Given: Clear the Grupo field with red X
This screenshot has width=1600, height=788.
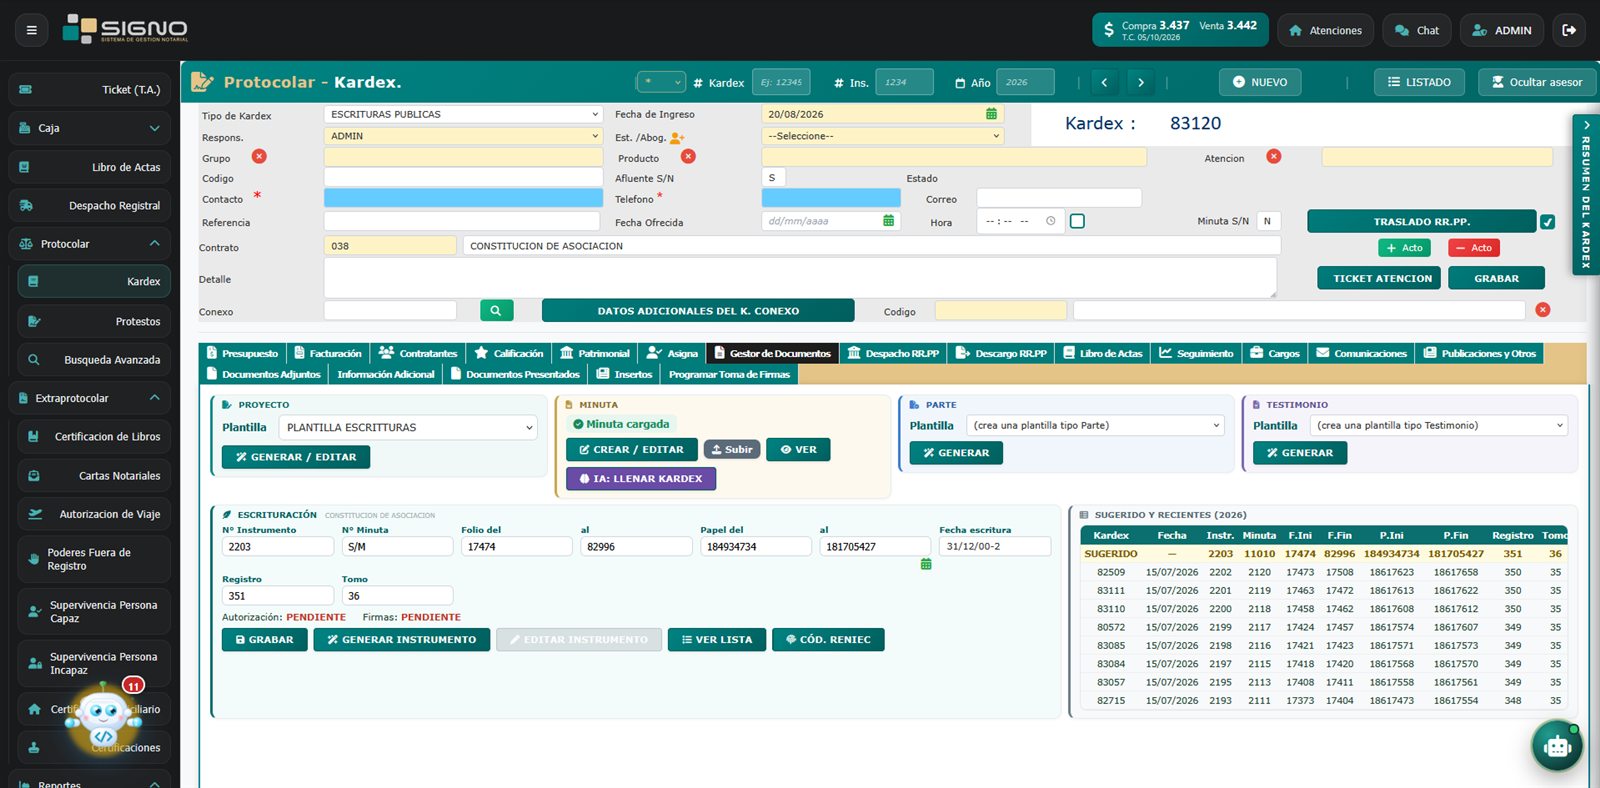Looking at the screenshot, I should (x=259, y=156).
